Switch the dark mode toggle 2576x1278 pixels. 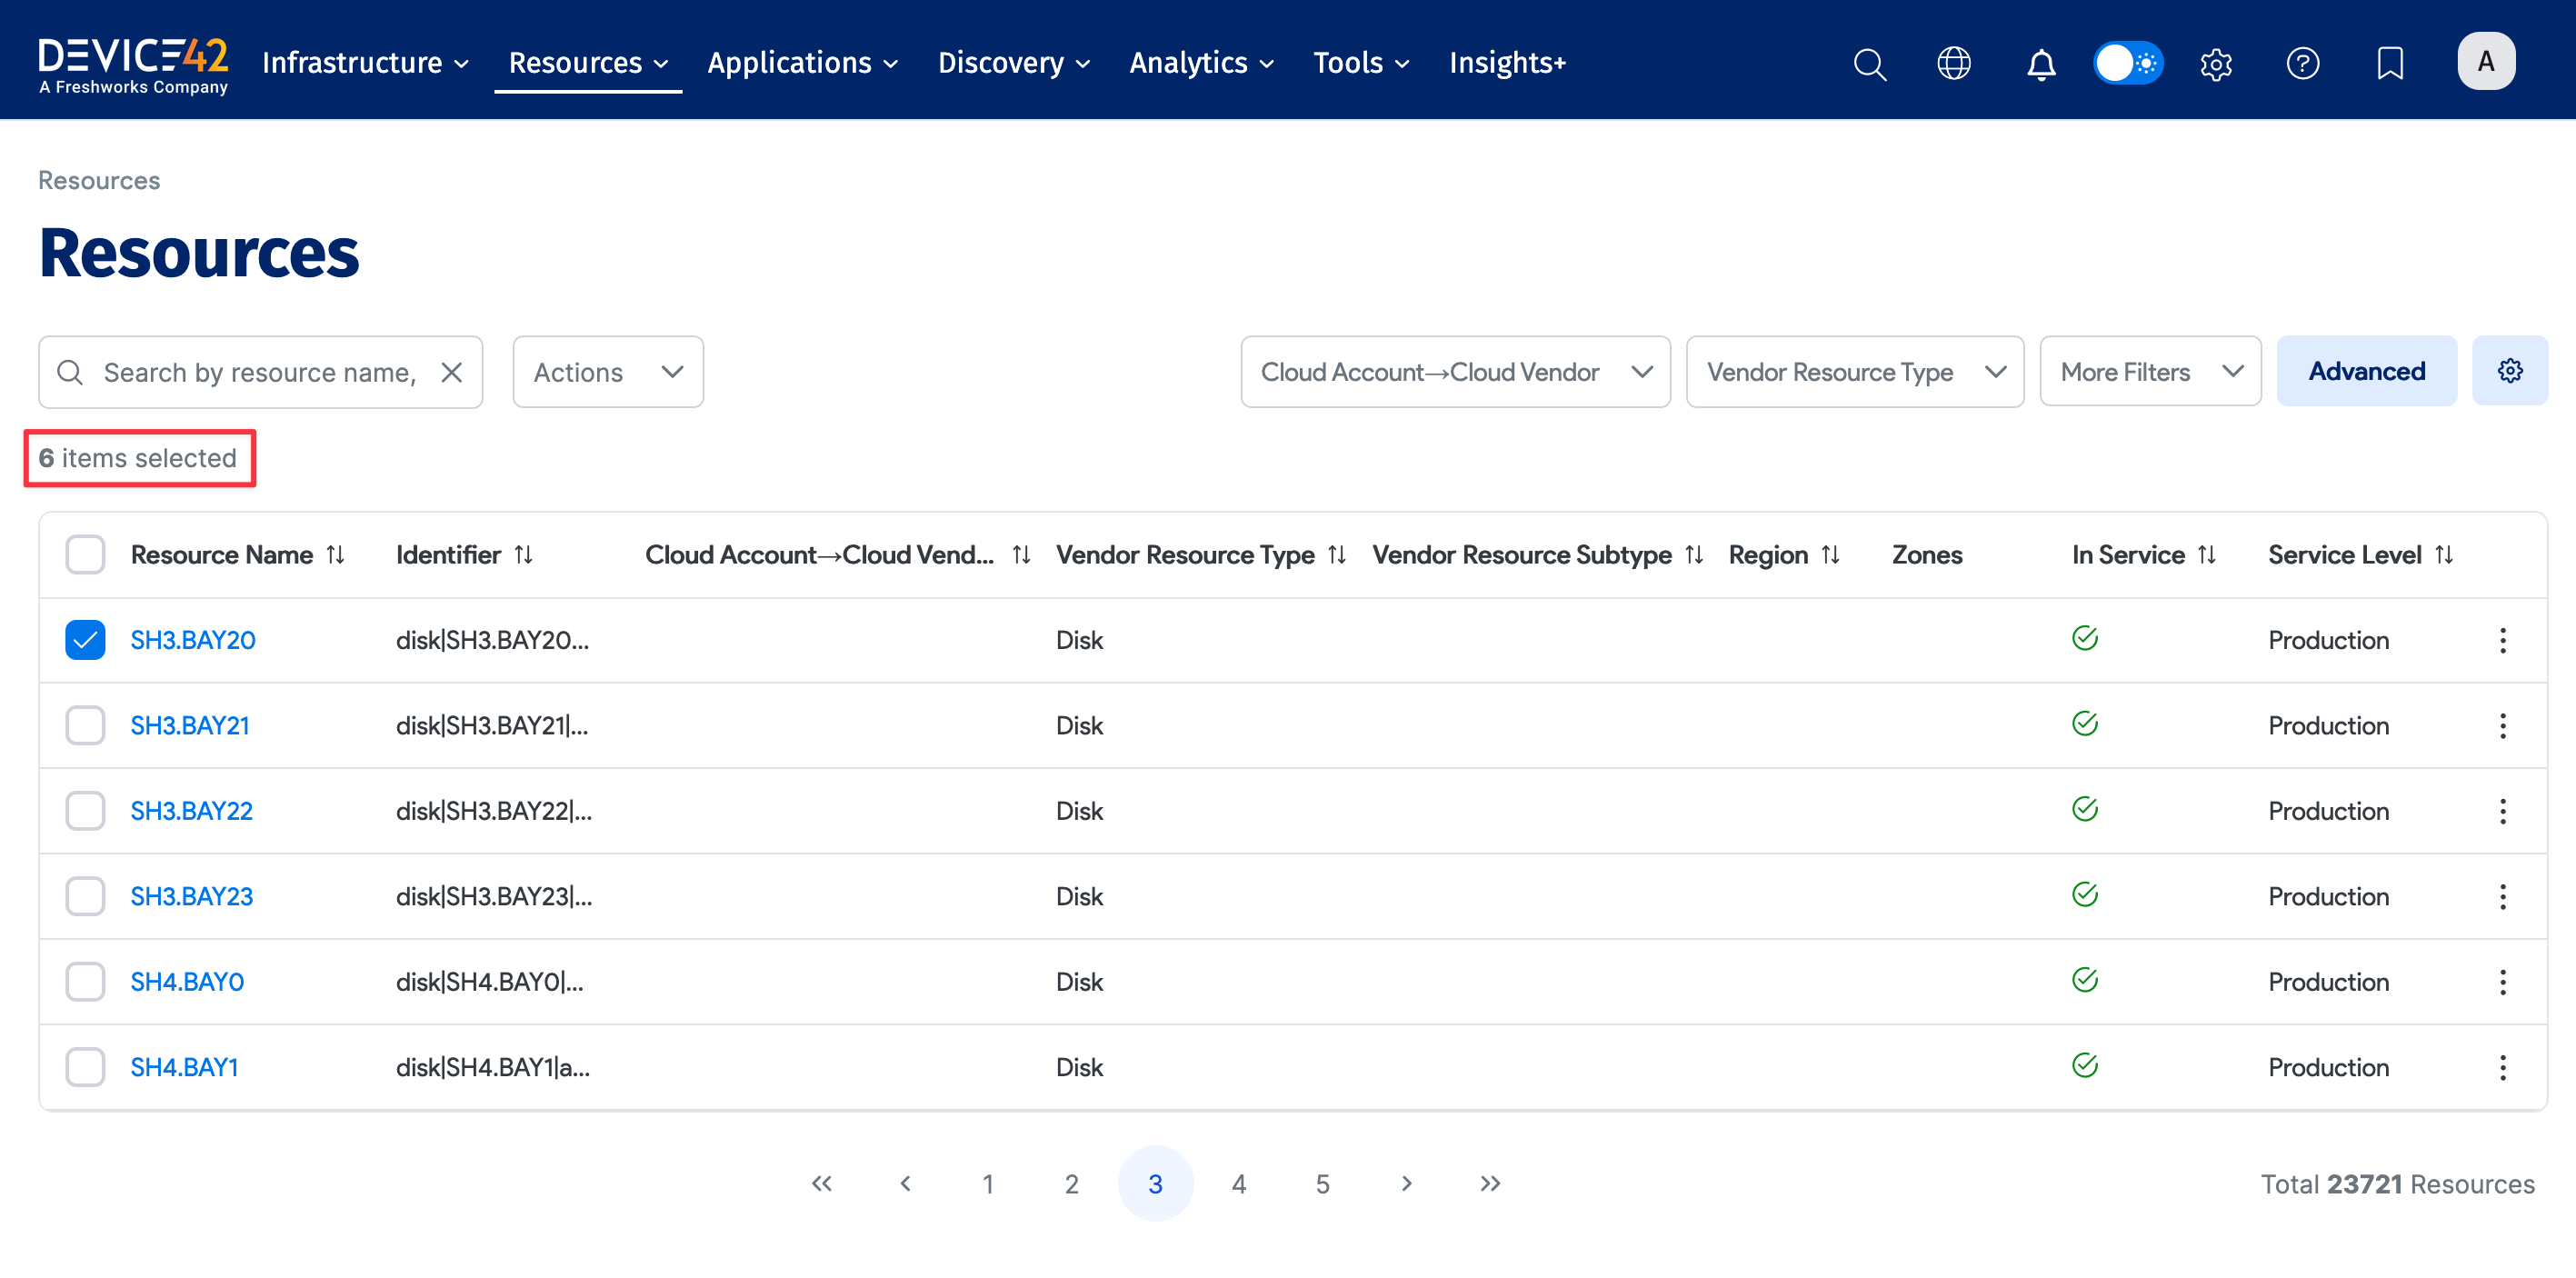pos(2128,62)
